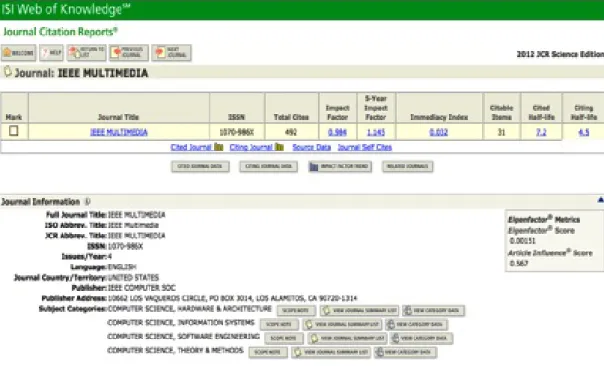View Category Data for Information Systems
Screen dimensions: 604x366
pyautogui.click(x=416, y=324)
